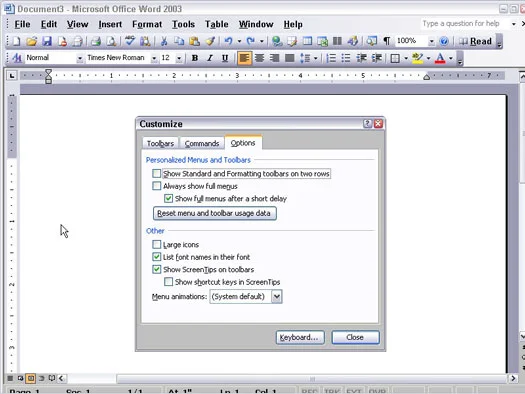Image resolution: width=525 pixels, height=394 pixels.
Task: Open the Research tool icon
Action: (x=145, y=42)
